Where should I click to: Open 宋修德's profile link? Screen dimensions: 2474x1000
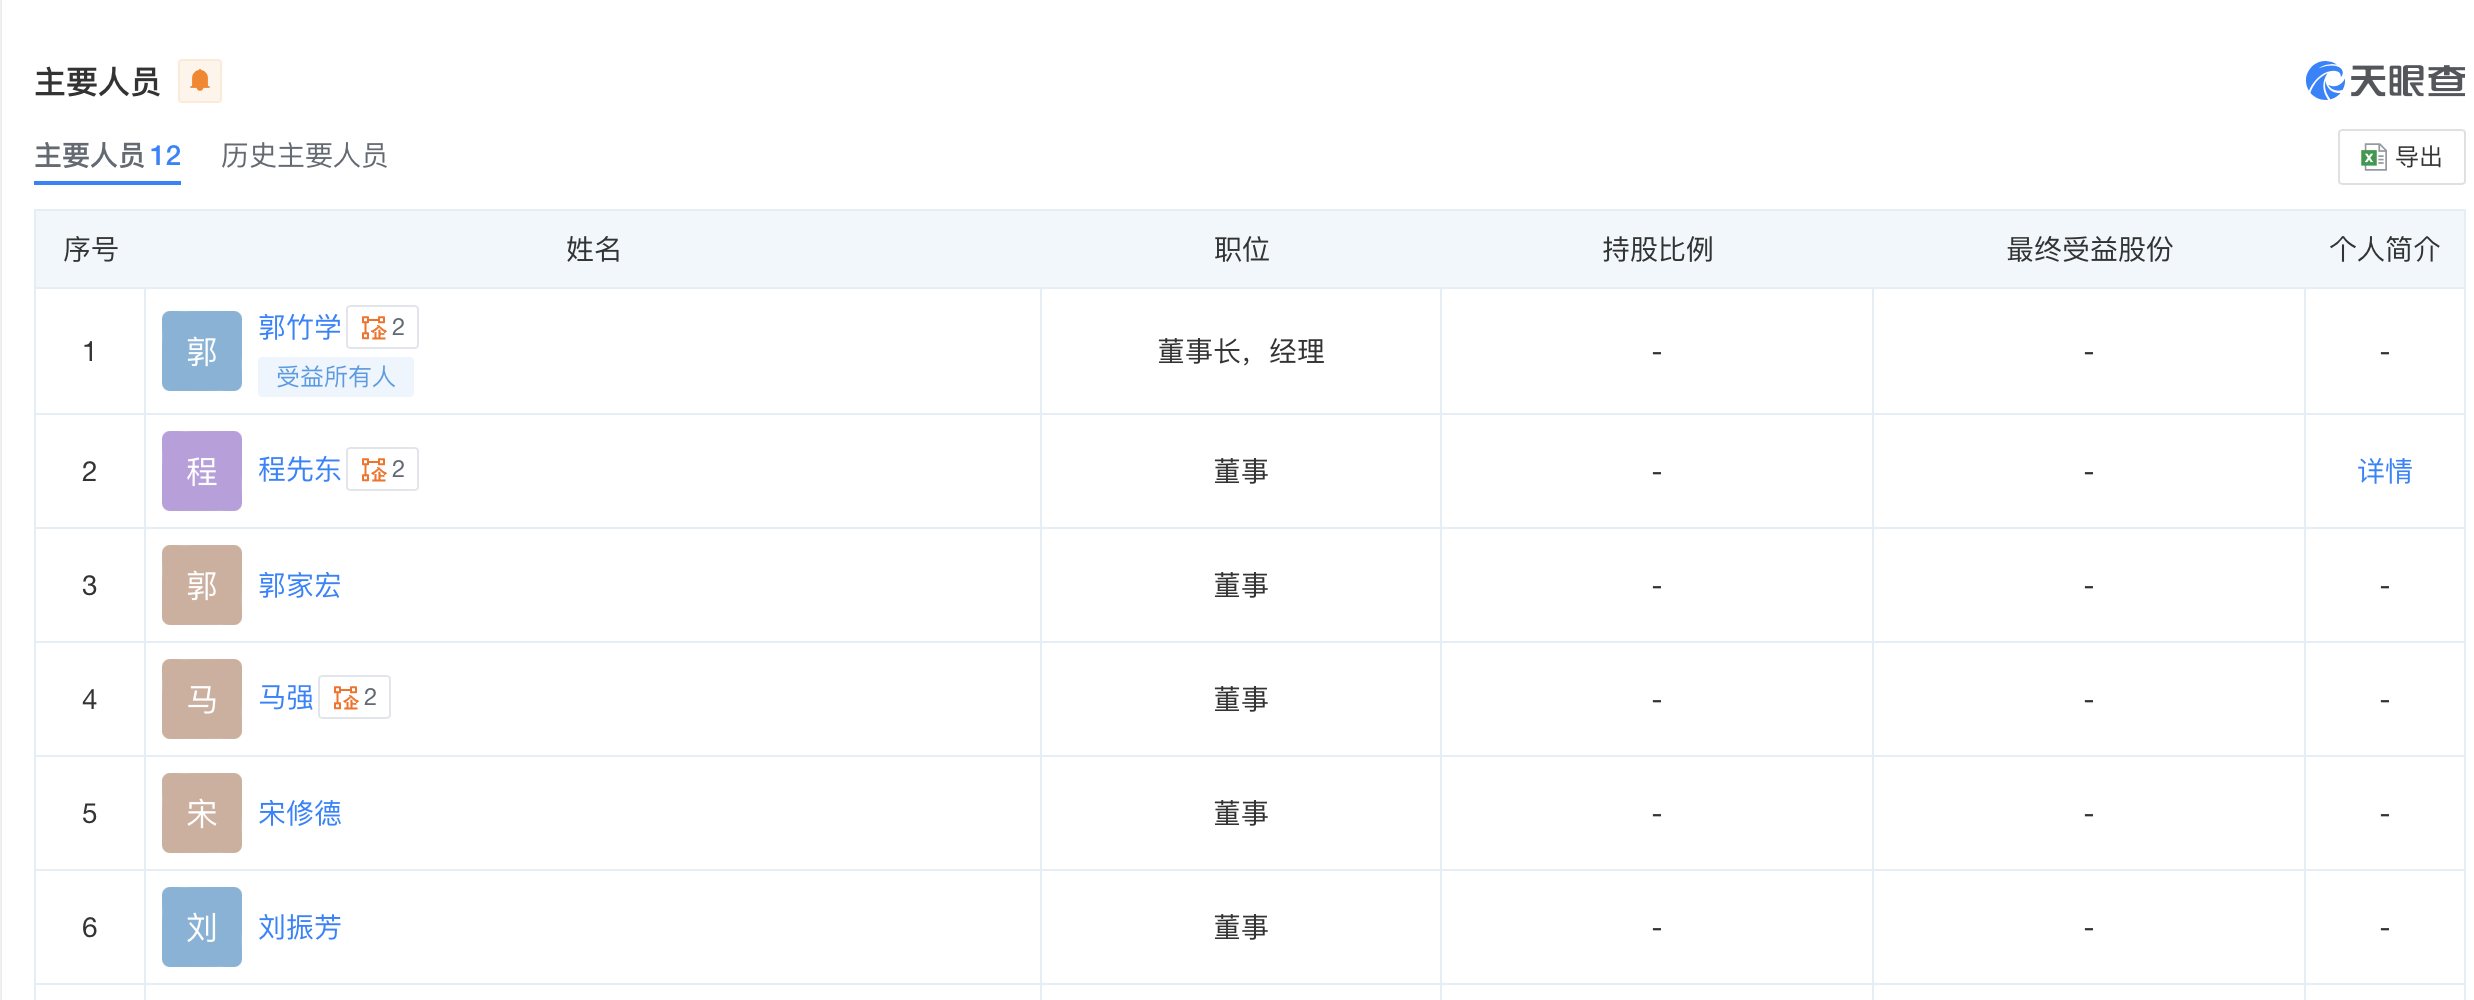(x=299, y=813)
